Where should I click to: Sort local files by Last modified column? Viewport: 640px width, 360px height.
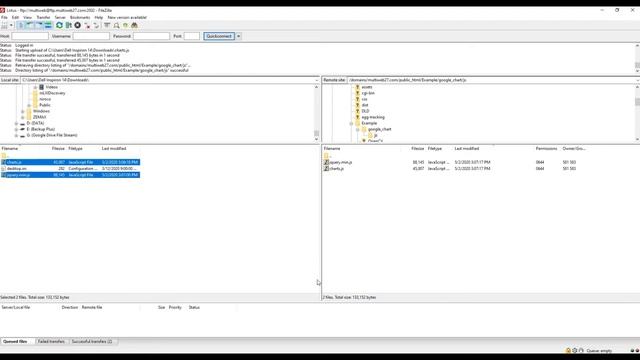(x=114, y=149)
